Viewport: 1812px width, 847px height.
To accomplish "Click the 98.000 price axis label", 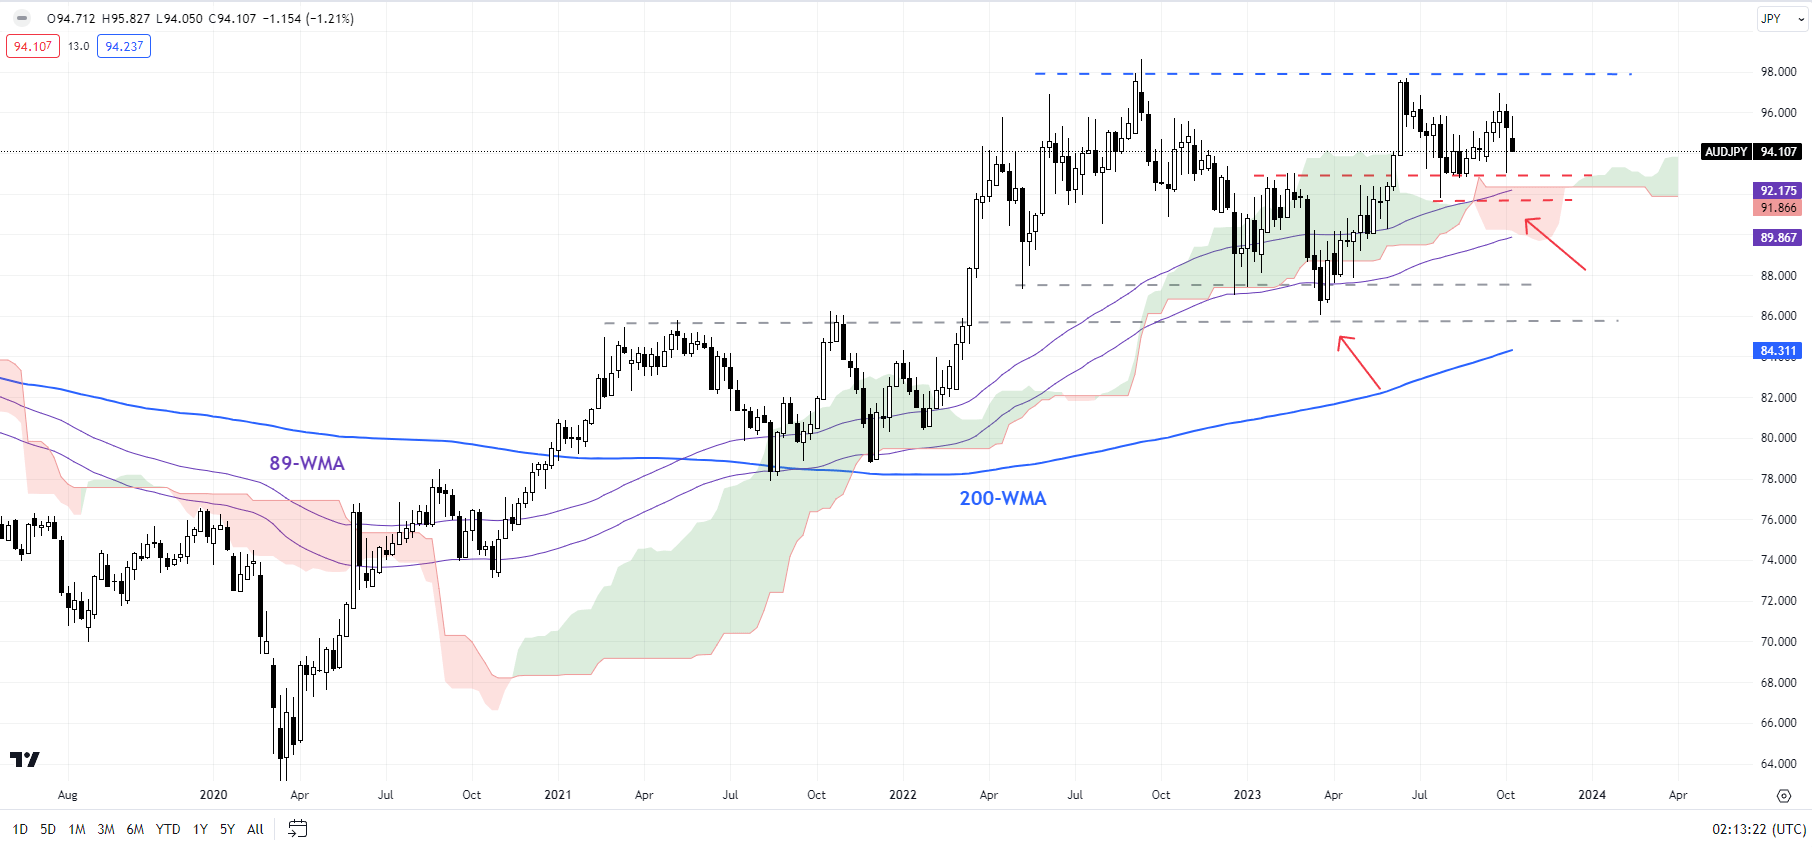I will [1778, 72].
